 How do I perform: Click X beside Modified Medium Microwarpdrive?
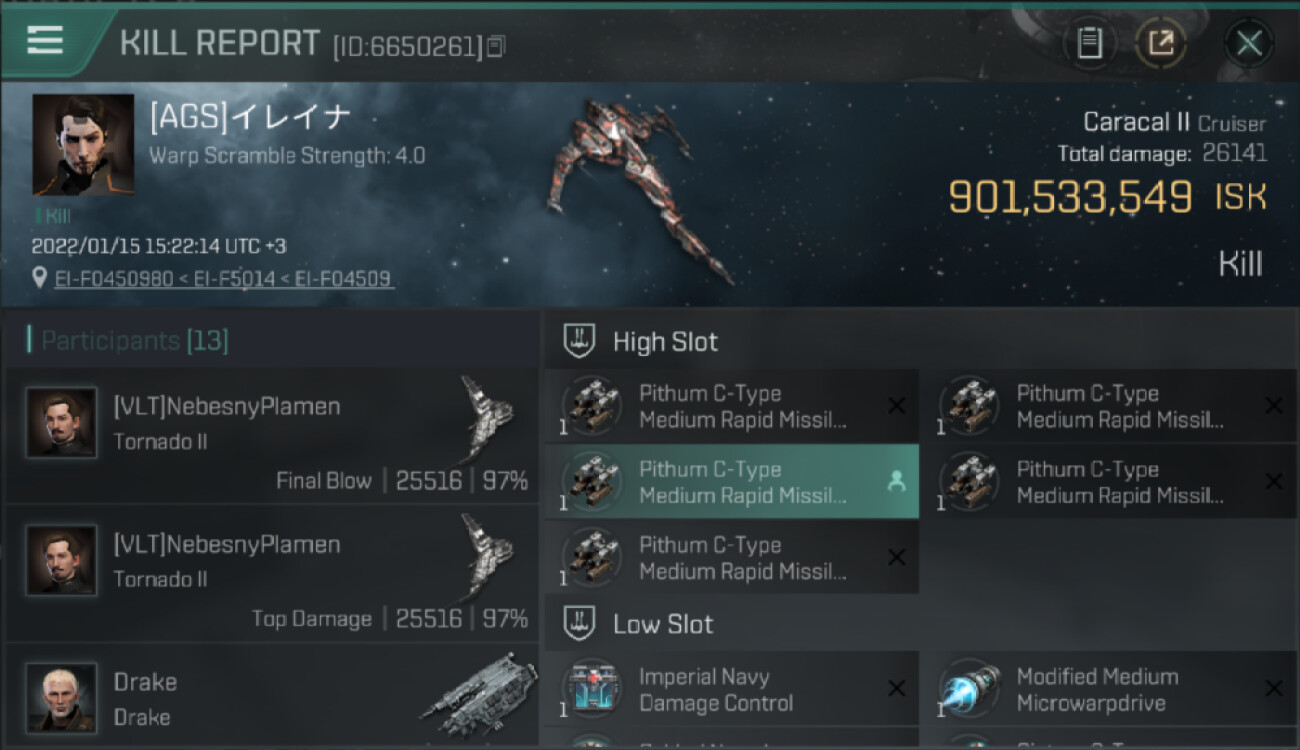click(x=1273, y=688)
